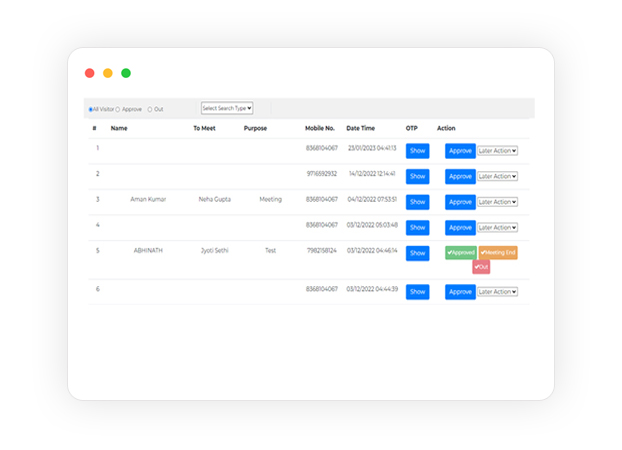
Task: Show OTP for row 4 visitor
Action: 417,227
